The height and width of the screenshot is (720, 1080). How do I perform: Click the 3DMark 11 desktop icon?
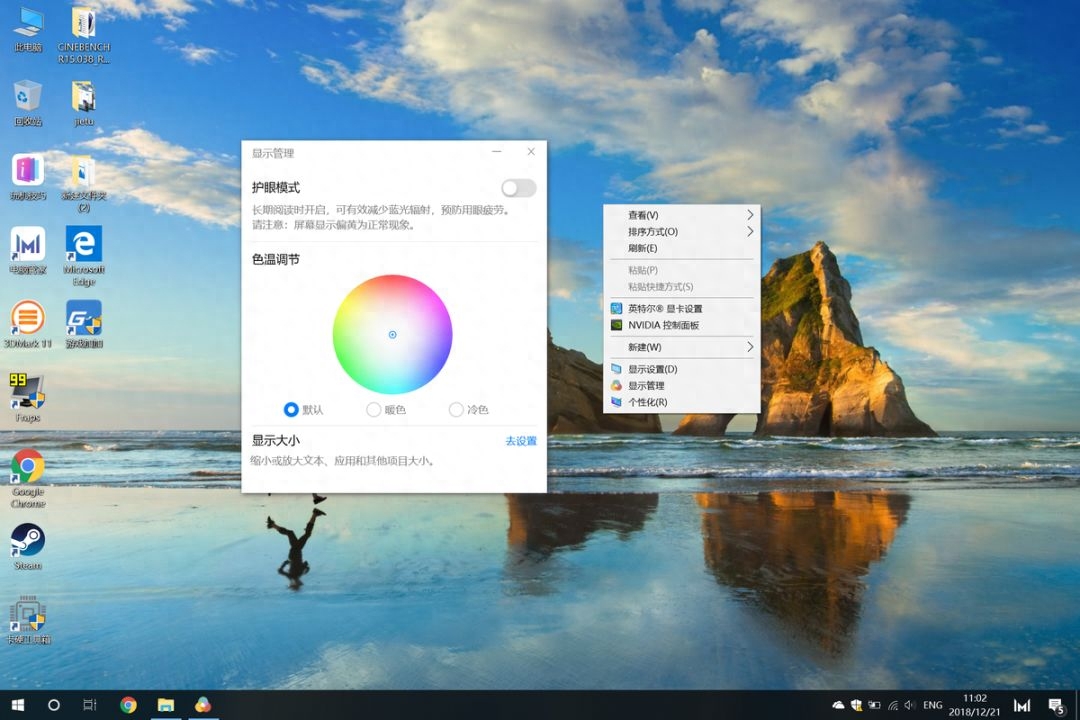[27, 319]
